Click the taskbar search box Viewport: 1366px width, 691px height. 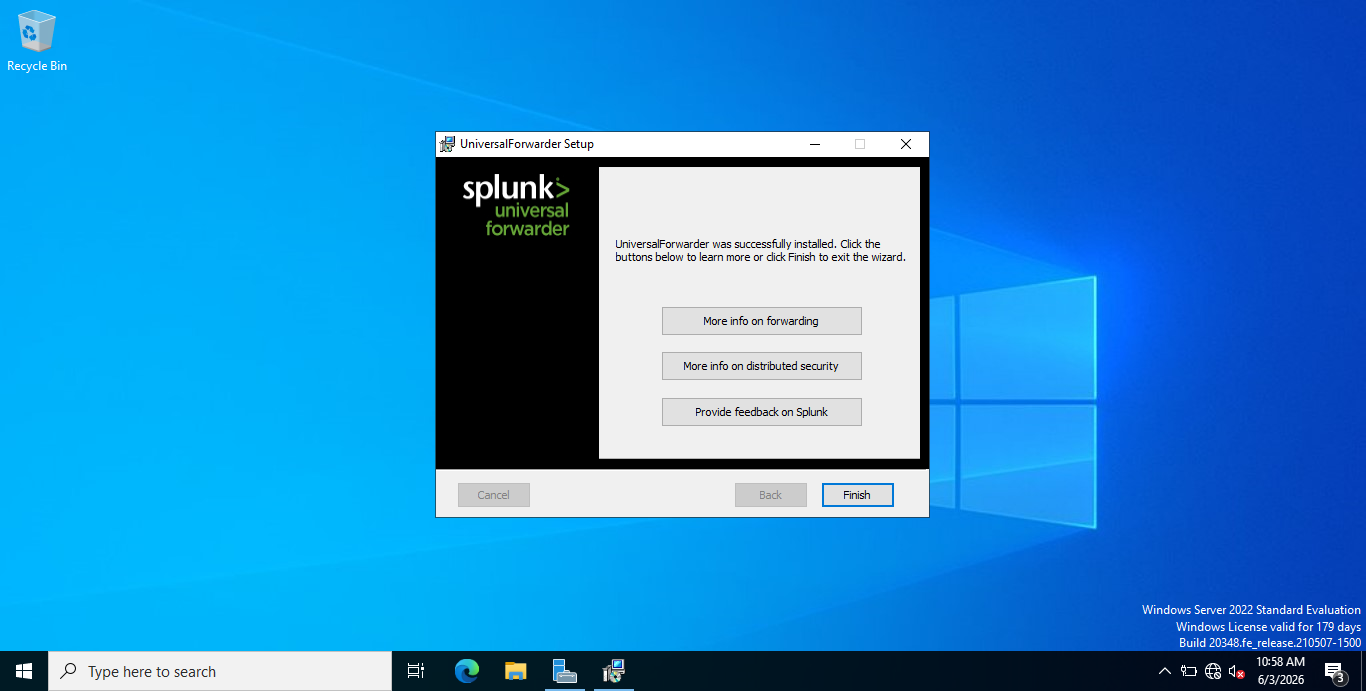click(220, 671)
